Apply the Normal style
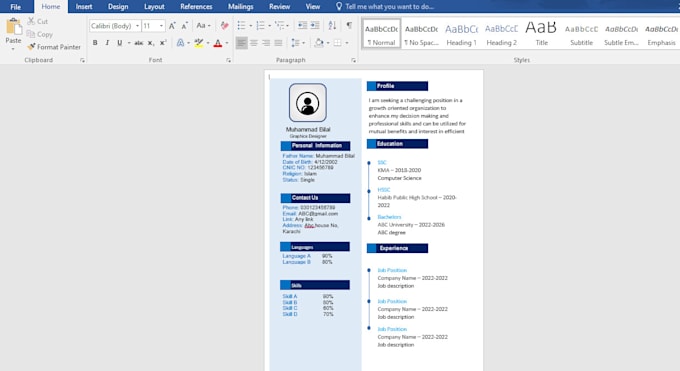 coord(381,34)
